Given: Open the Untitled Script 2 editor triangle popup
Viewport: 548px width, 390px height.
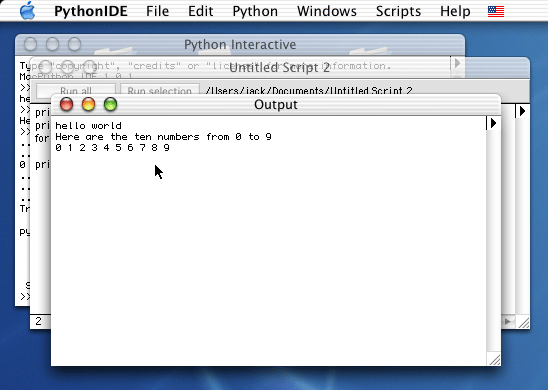Looking at the screenshot, I should tap(522, 111).
